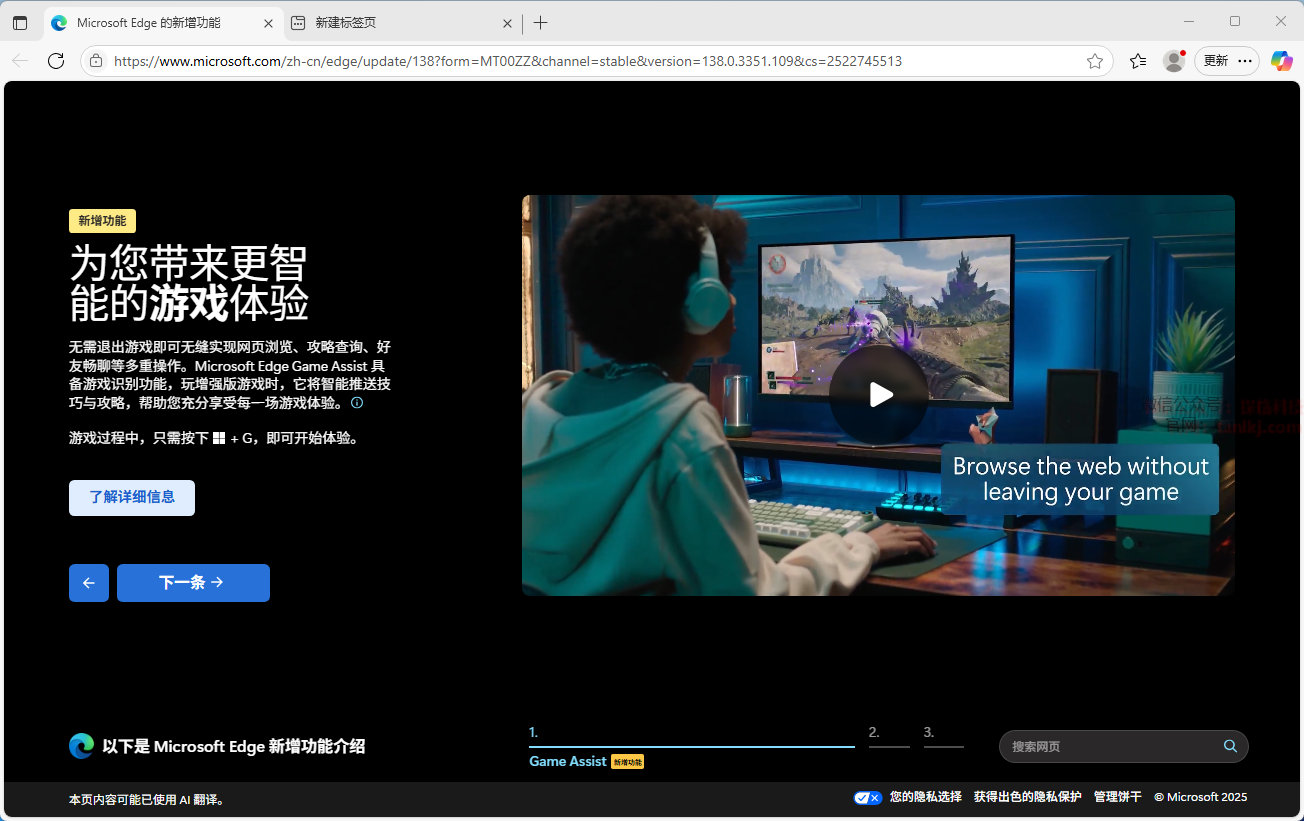The image size is (1304, 821).
Task: Advance with the 下一条 button
Action: 193,583
